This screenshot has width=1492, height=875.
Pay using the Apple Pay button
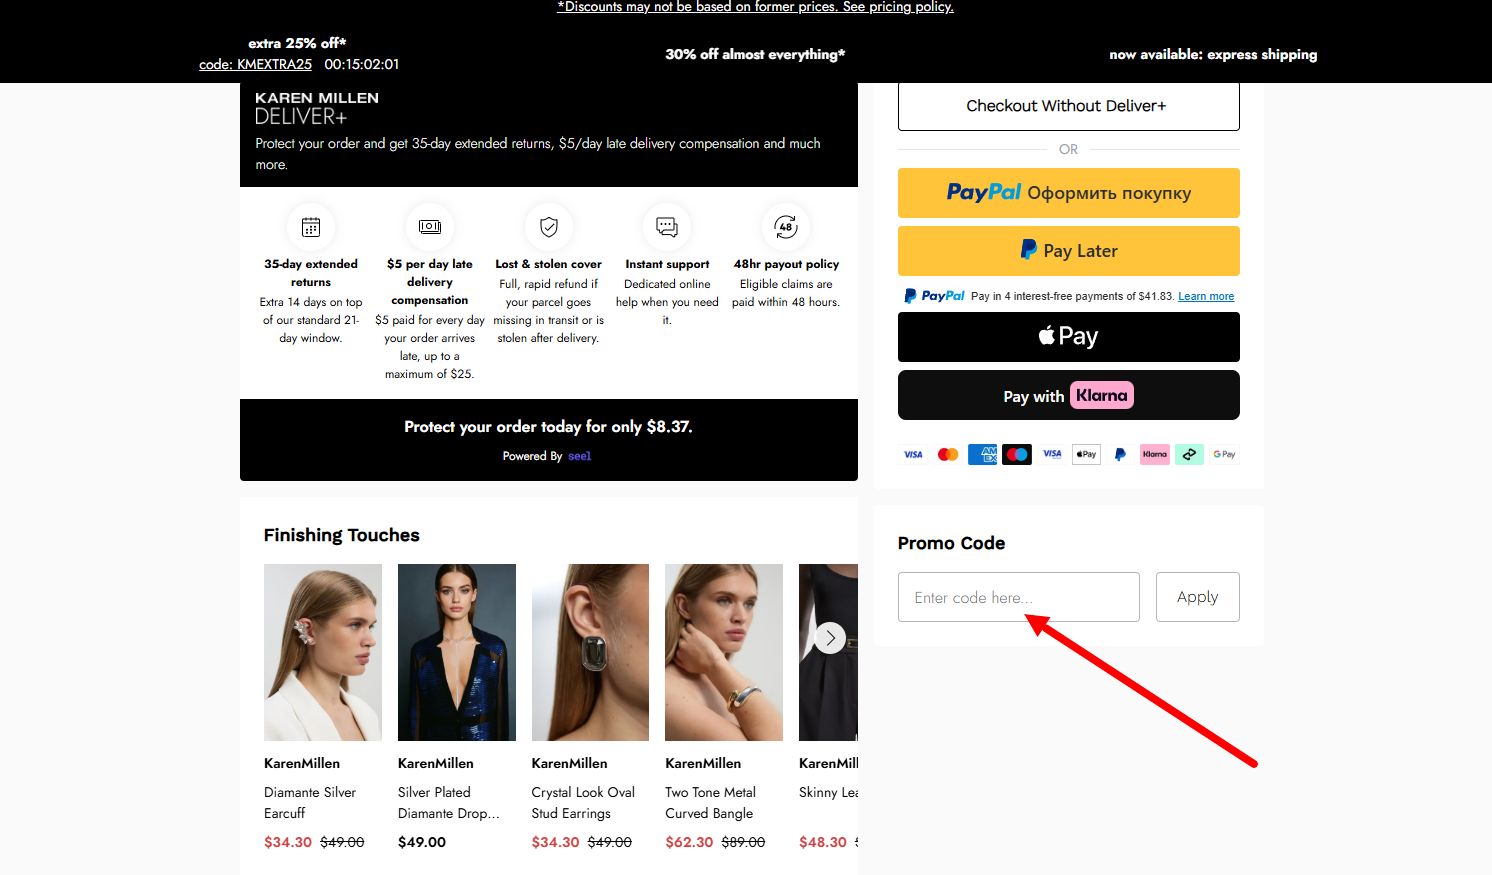pos(1068,337)
